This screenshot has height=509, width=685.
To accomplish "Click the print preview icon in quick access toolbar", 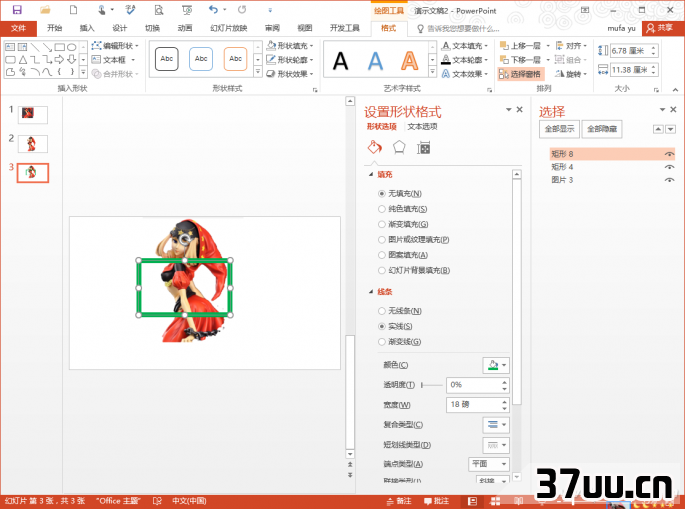I will click(x=159, y=10).
